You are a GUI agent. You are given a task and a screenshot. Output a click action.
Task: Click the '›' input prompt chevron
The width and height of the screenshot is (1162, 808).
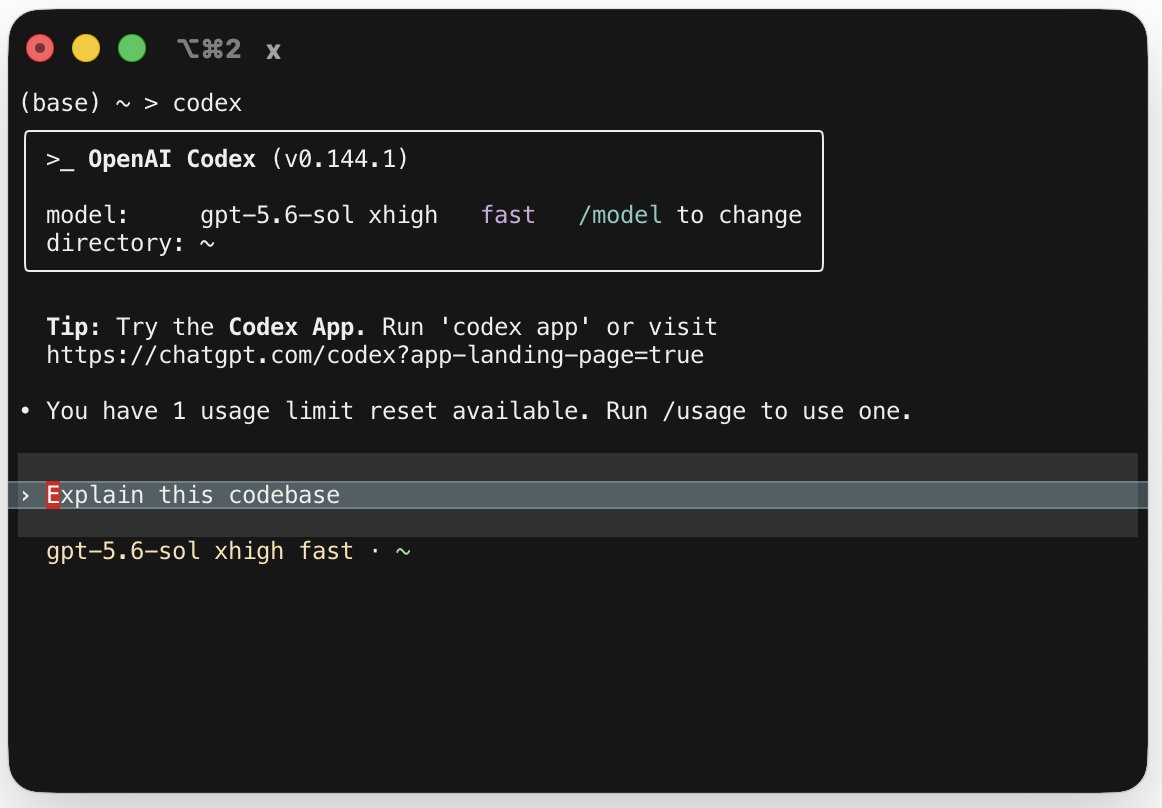[25, 496]
